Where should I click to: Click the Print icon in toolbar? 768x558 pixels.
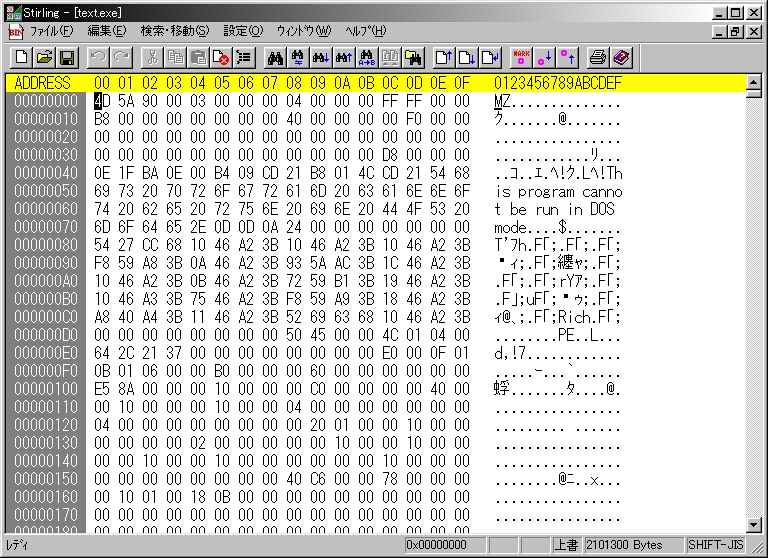click(x=598, y=57)
